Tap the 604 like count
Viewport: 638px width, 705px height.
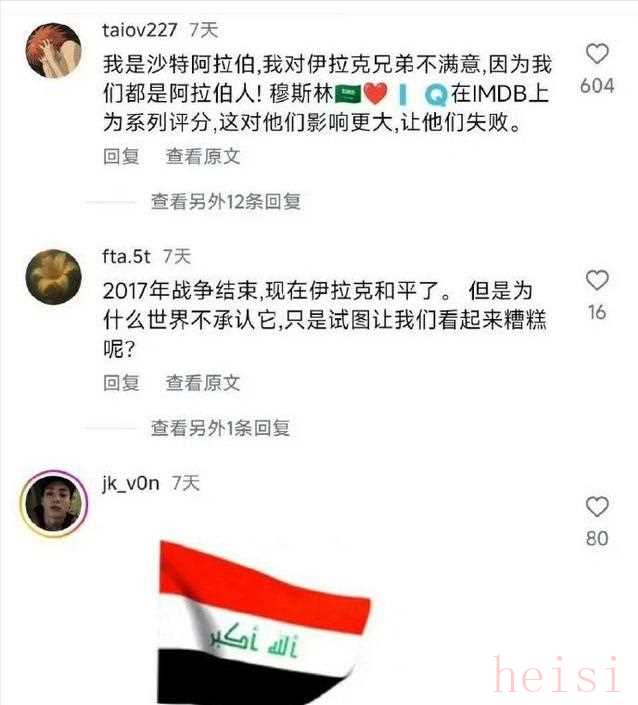point(597,85)
